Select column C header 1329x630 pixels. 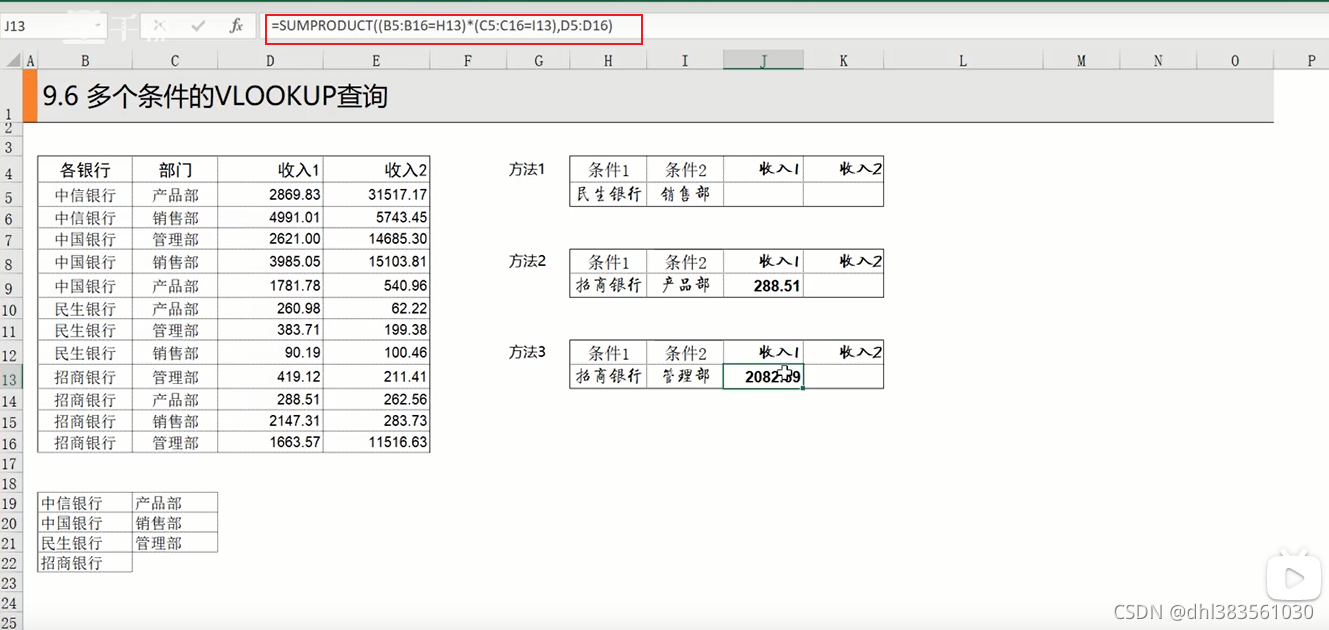(175, 61)
